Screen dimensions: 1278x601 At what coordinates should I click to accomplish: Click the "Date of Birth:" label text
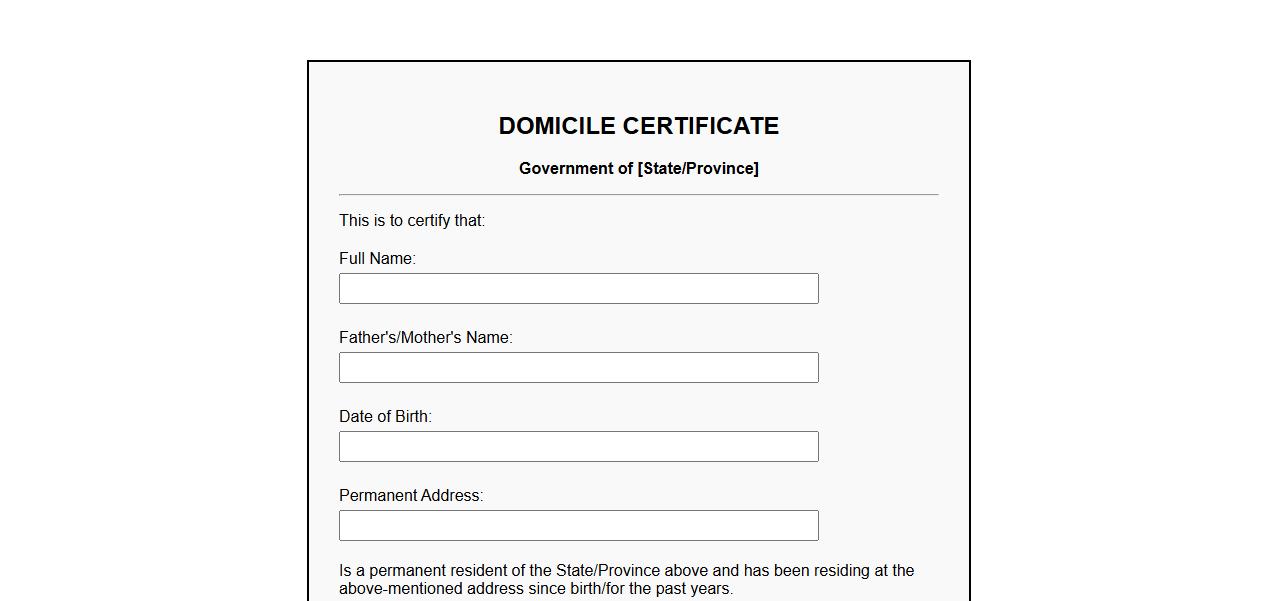point(385,416)
